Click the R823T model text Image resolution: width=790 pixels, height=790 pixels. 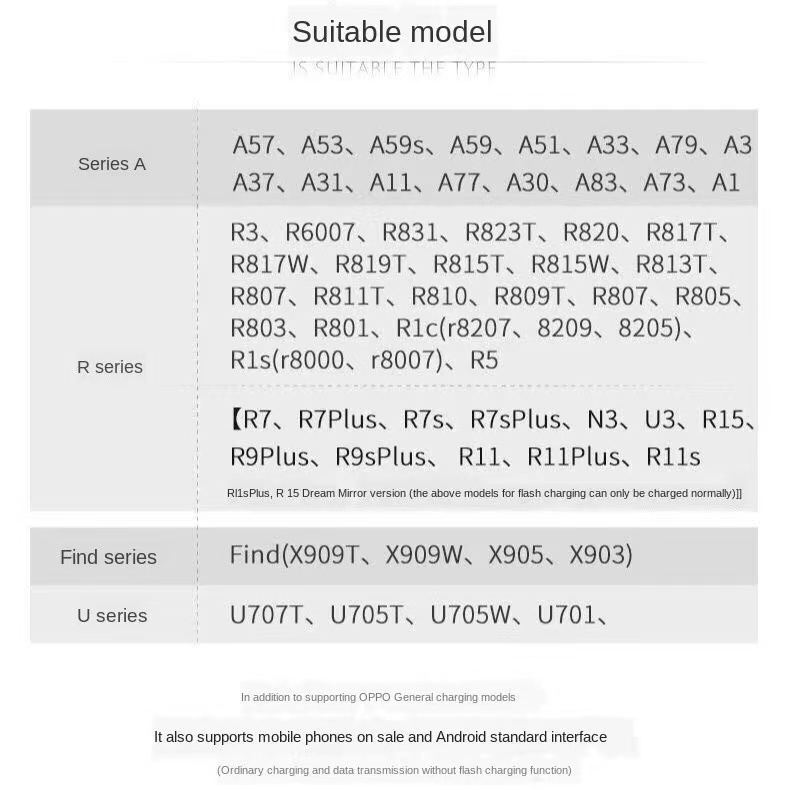tap(501, 233)
